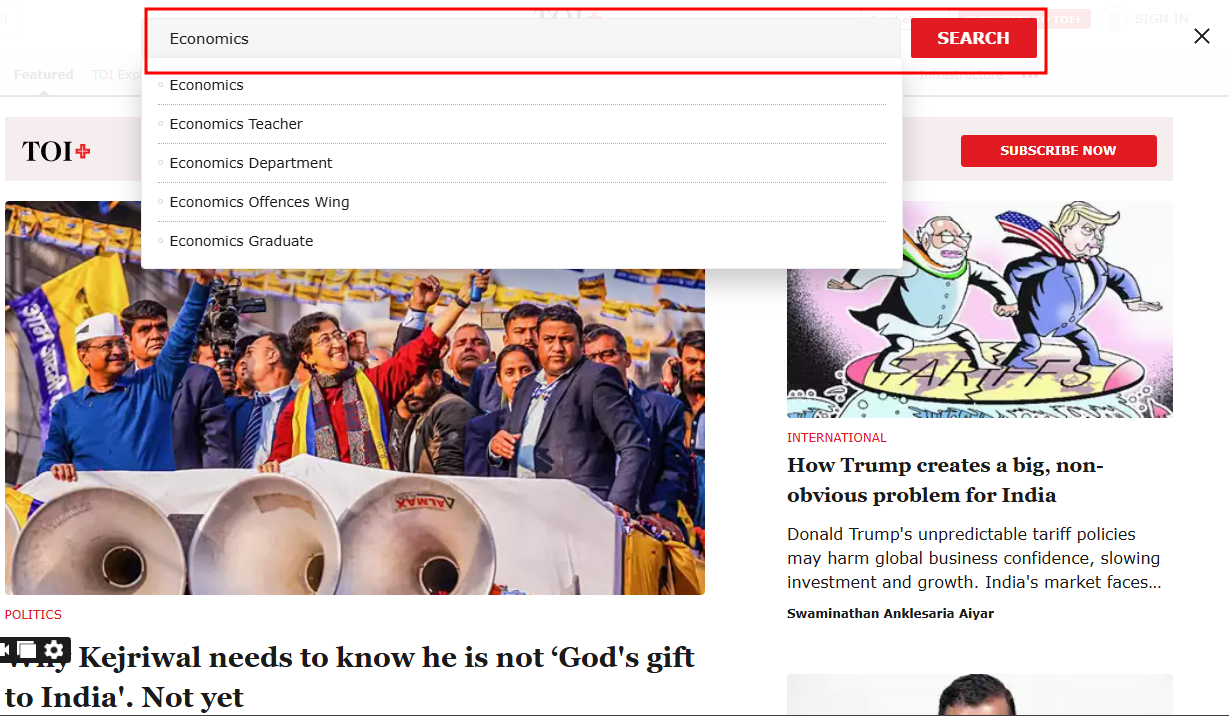The image size is (1229, 716).
Task: Select the overlapping windows icon in the floating toolbar
Action: tap(27, 650)
